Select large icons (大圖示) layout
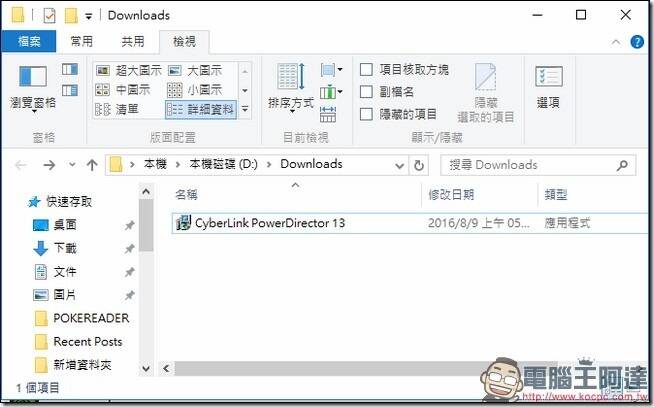This screenshot has width=654, height=407. pyautogui.click(x=195, y=70)
